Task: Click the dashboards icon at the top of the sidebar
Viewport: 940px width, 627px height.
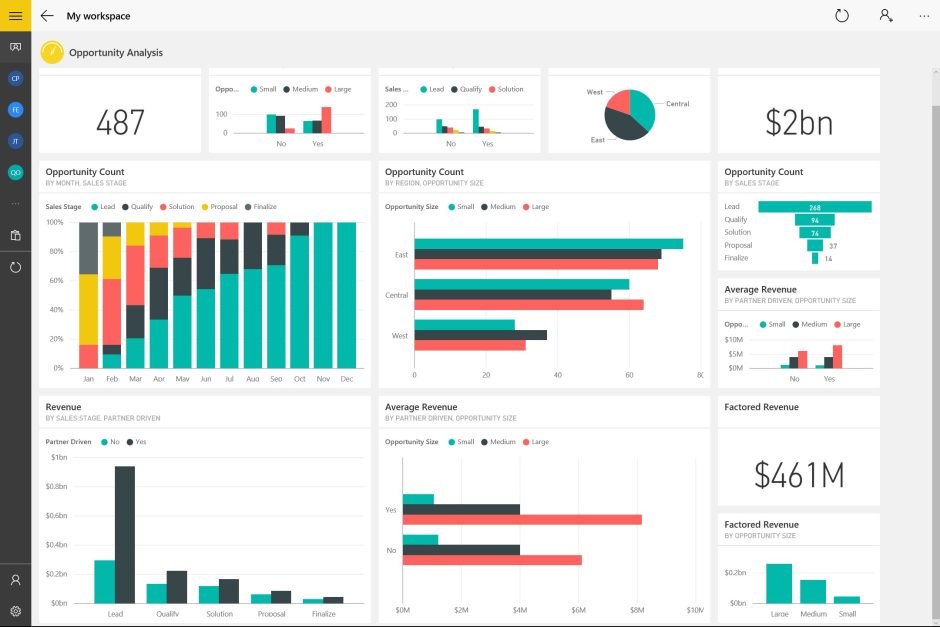Action: (15, 45)
